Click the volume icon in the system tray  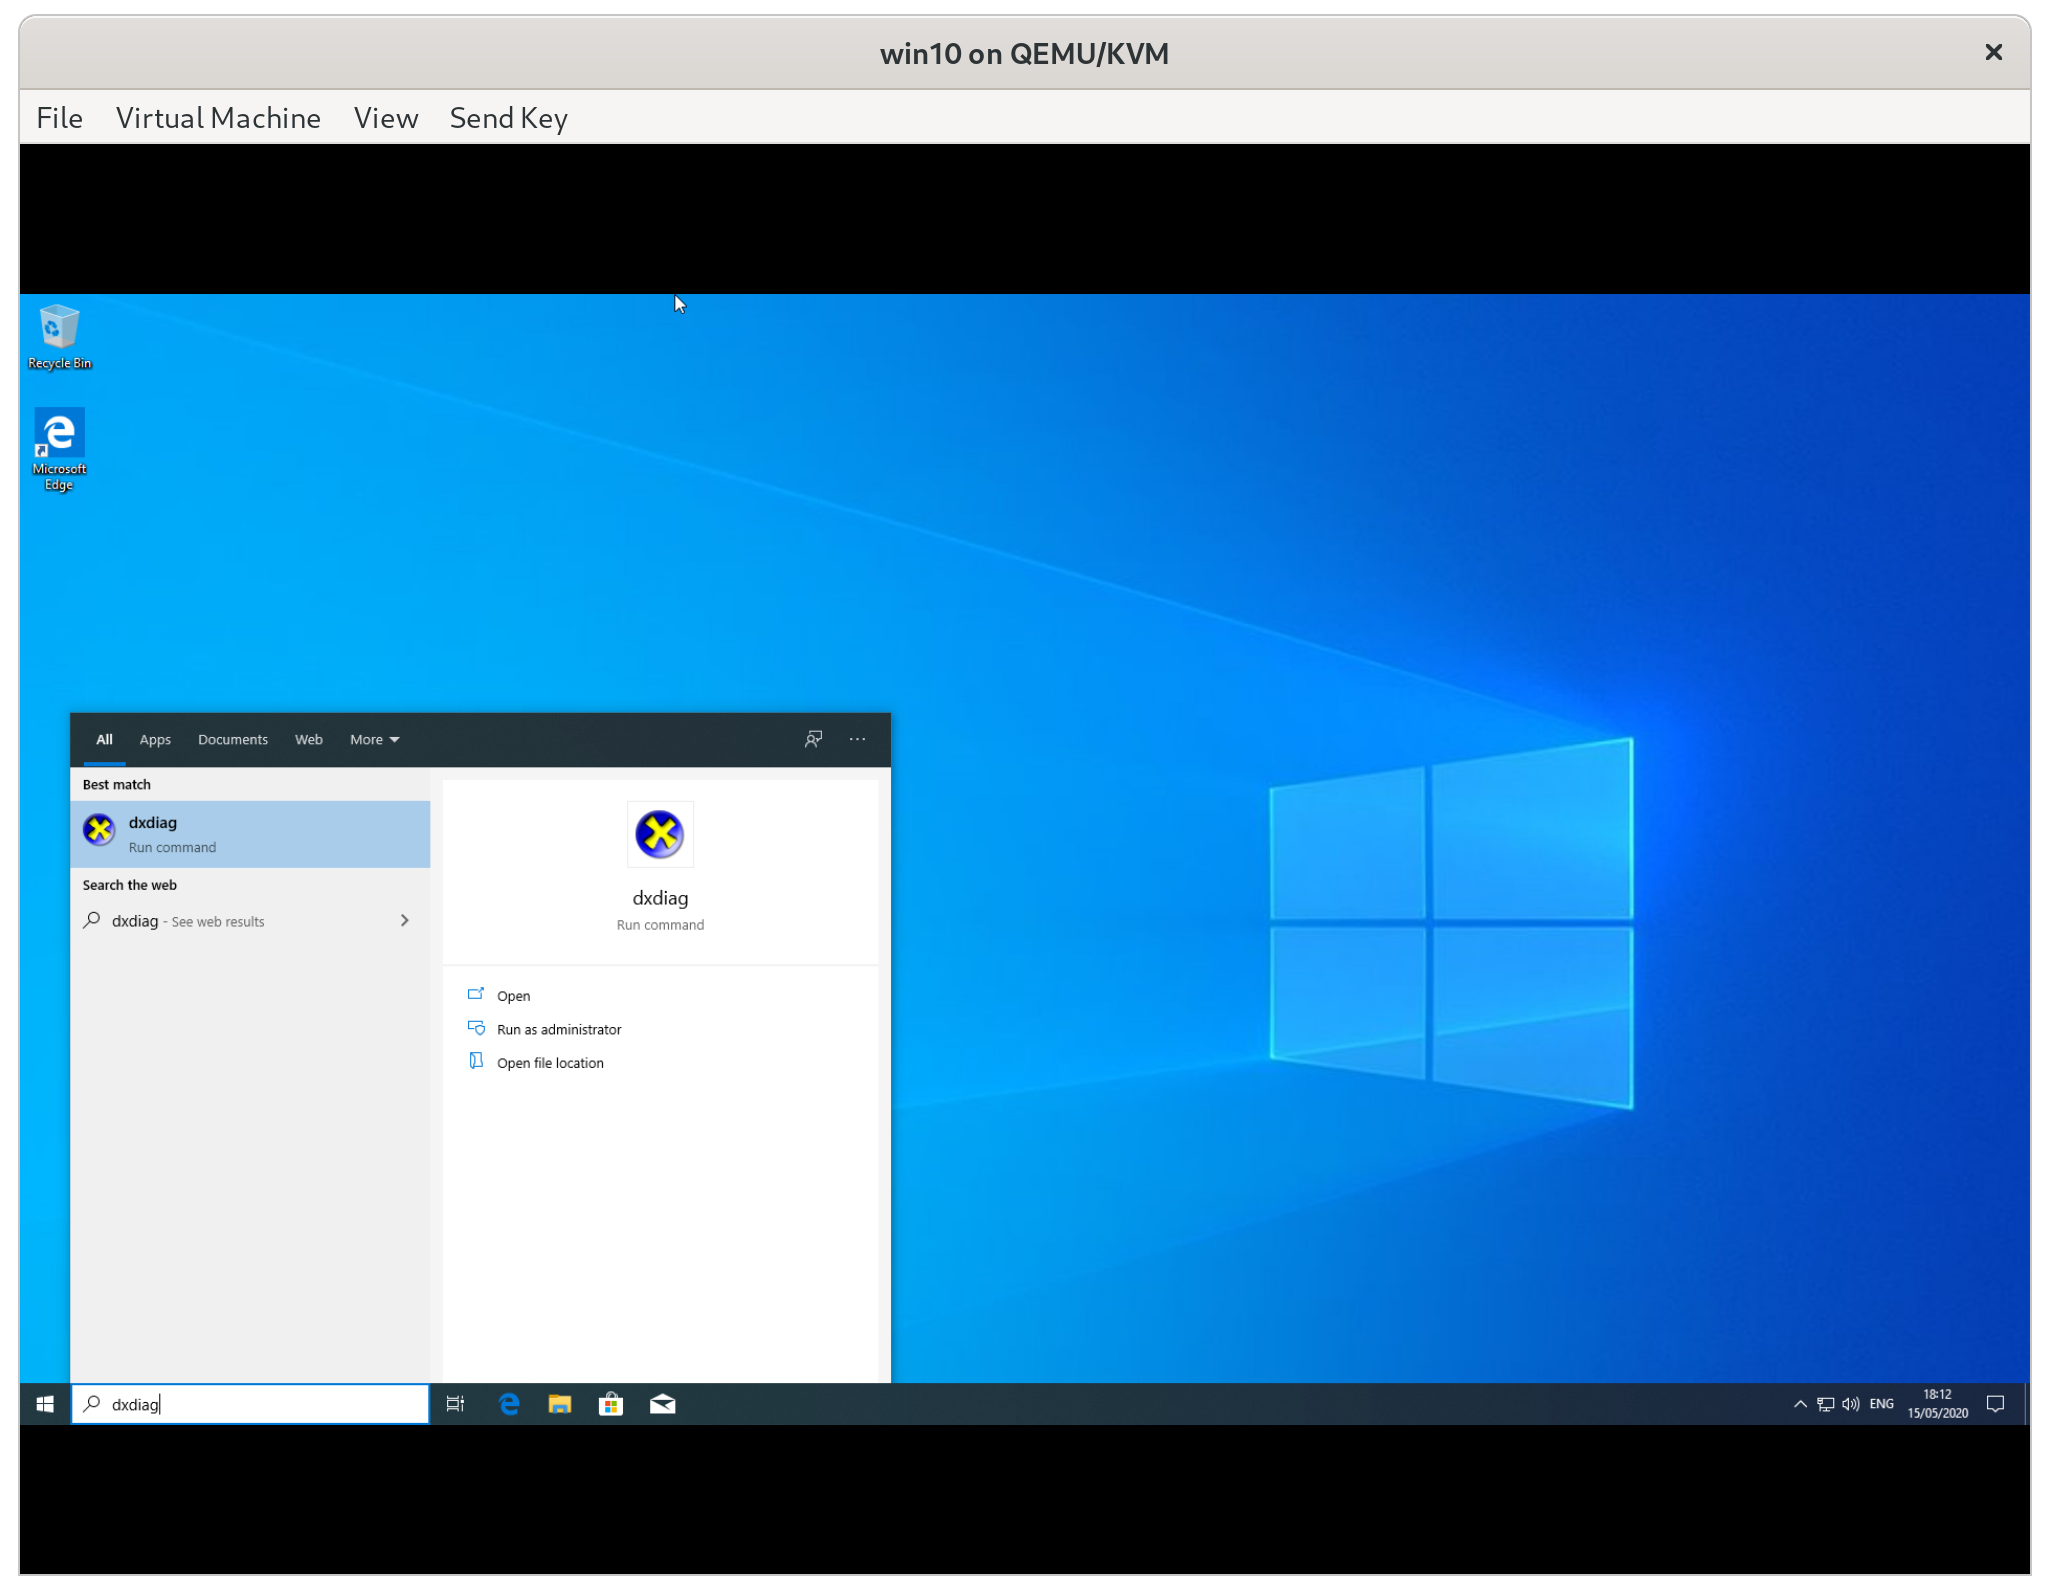[x=1849, y=1403]
